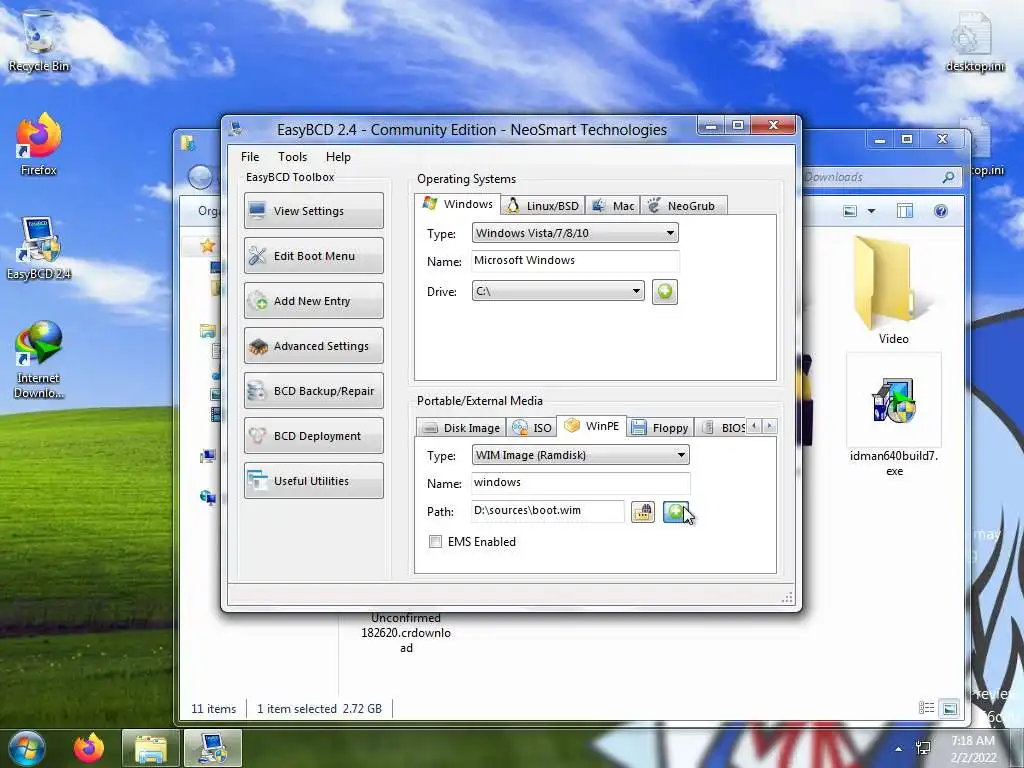Switch to the ISO media tab
The image size is (1024, 768).
click(x=532, y=428)
